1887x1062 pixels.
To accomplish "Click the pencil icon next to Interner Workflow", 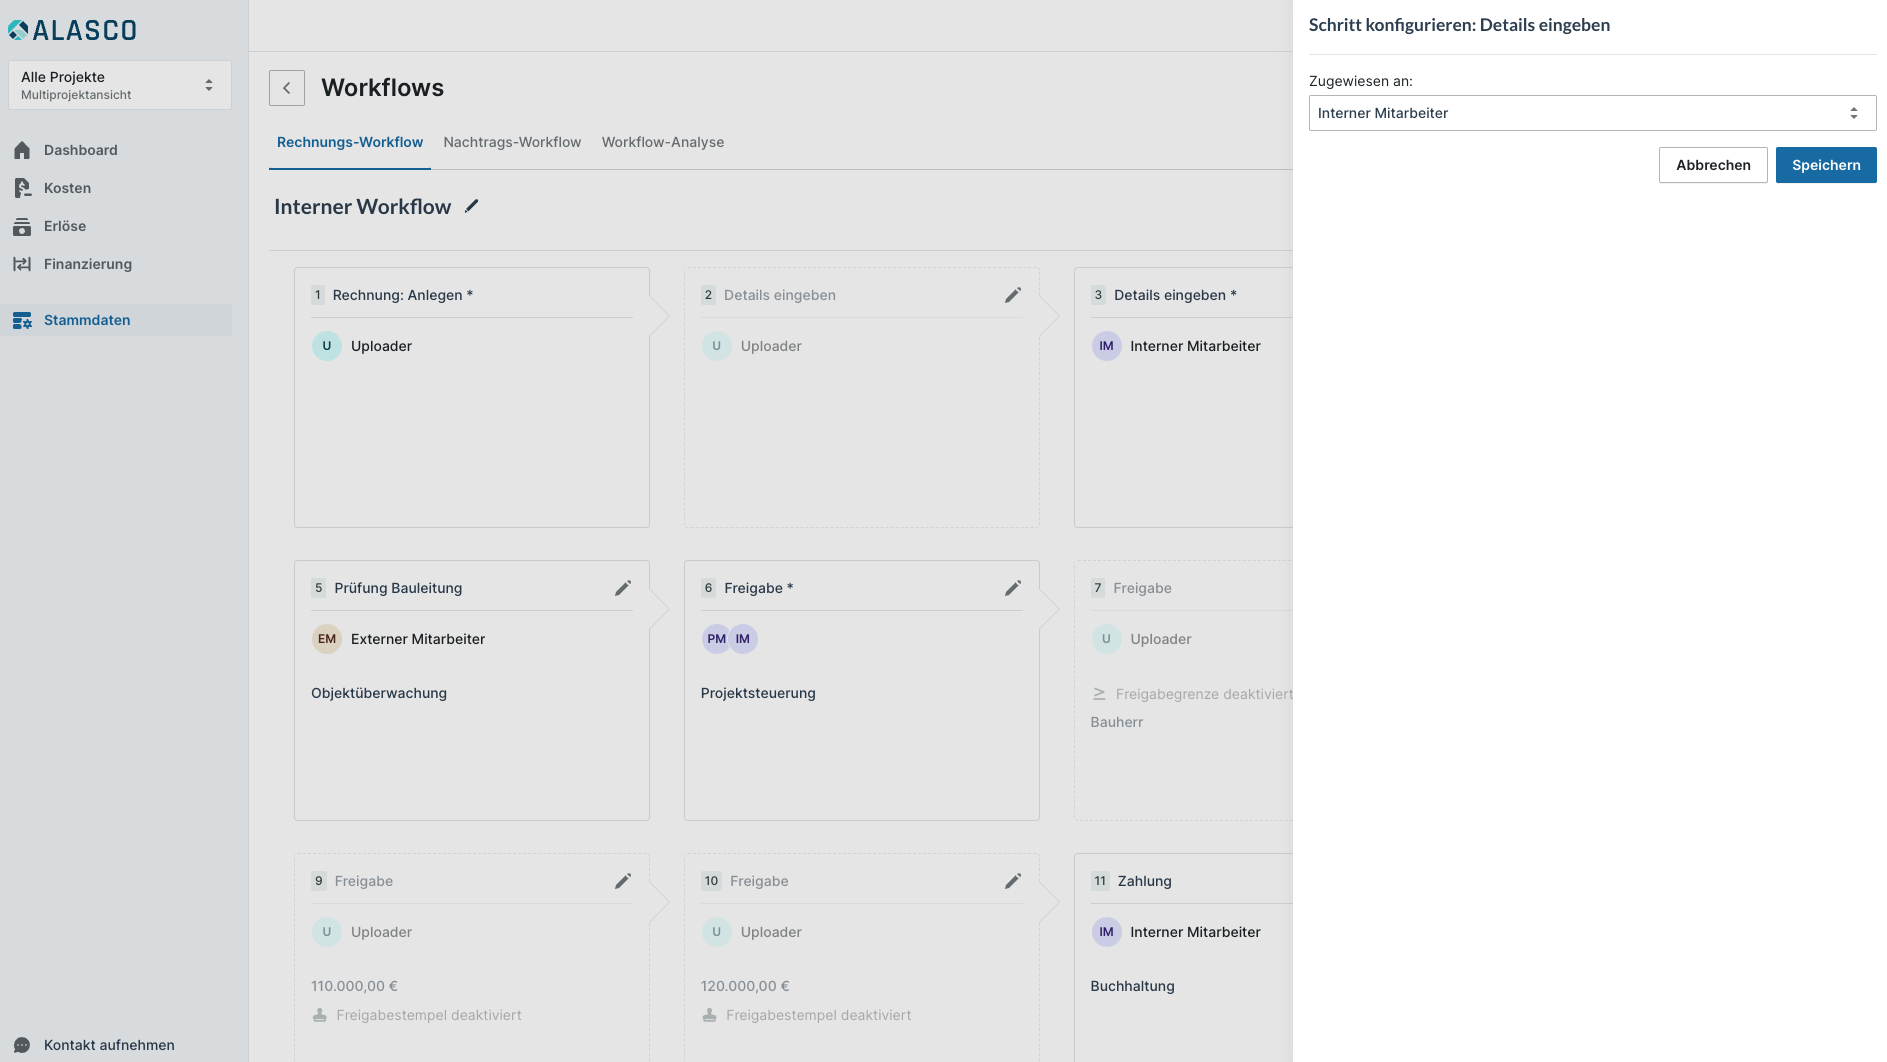I will pyautogui.click(x=472, y=206).
